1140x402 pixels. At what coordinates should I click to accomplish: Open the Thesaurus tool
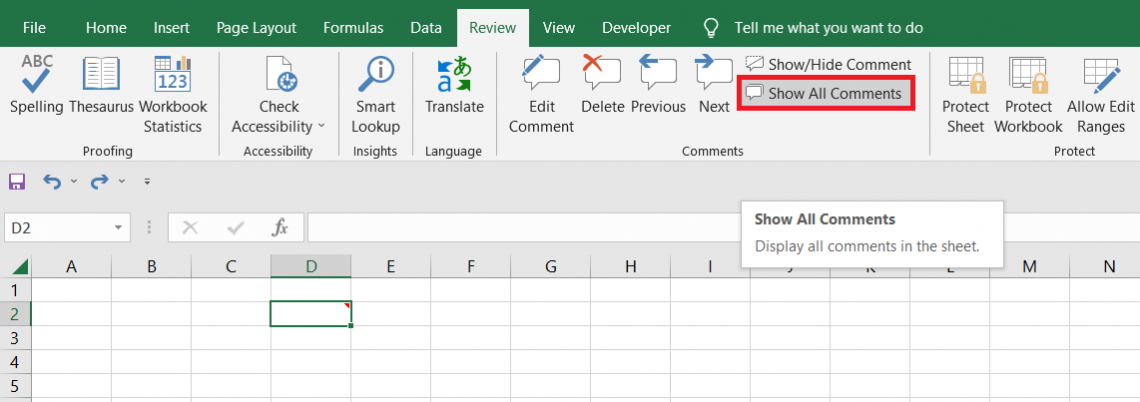[x=101, y=85]
